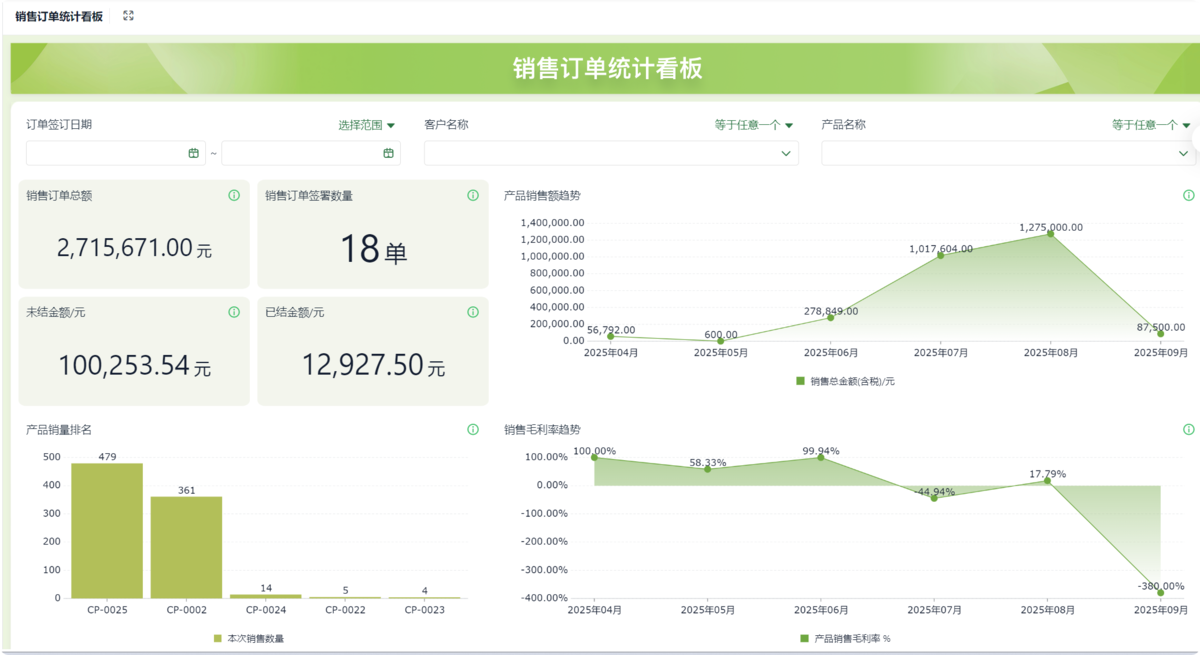The image size is (1200, 655).
Task: Click the 1,017,604.00 data point for 2025年07月
Action: (940, 255)
